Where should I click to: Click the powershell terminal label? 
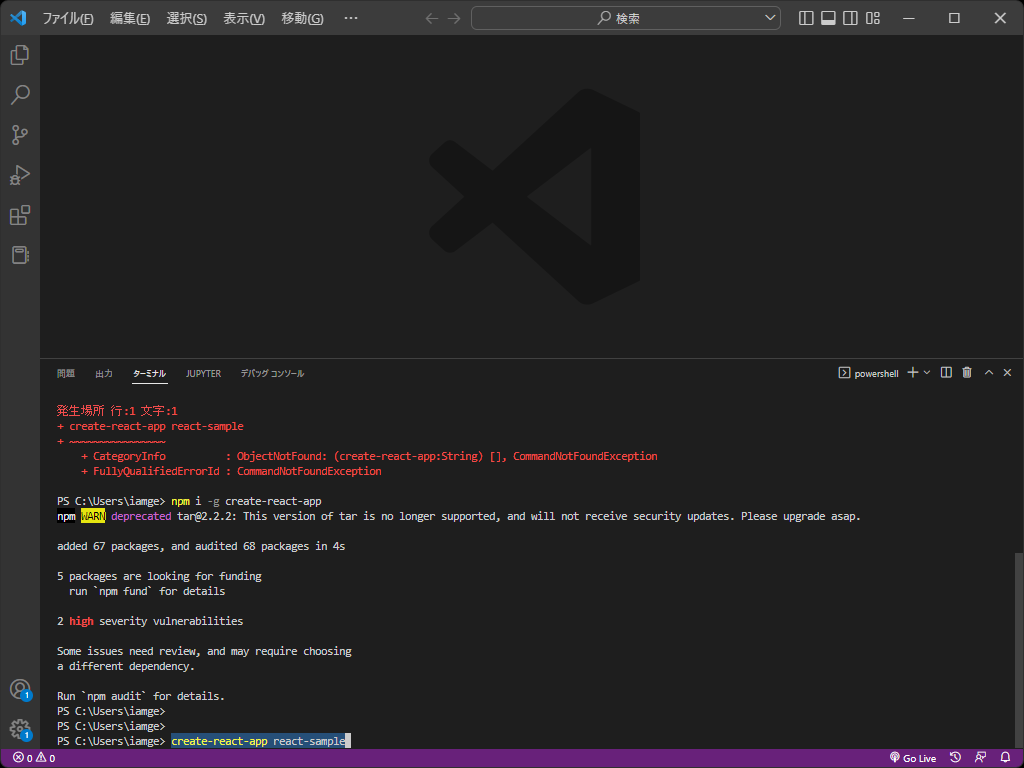pyautogui.click(x=869, y=373)
